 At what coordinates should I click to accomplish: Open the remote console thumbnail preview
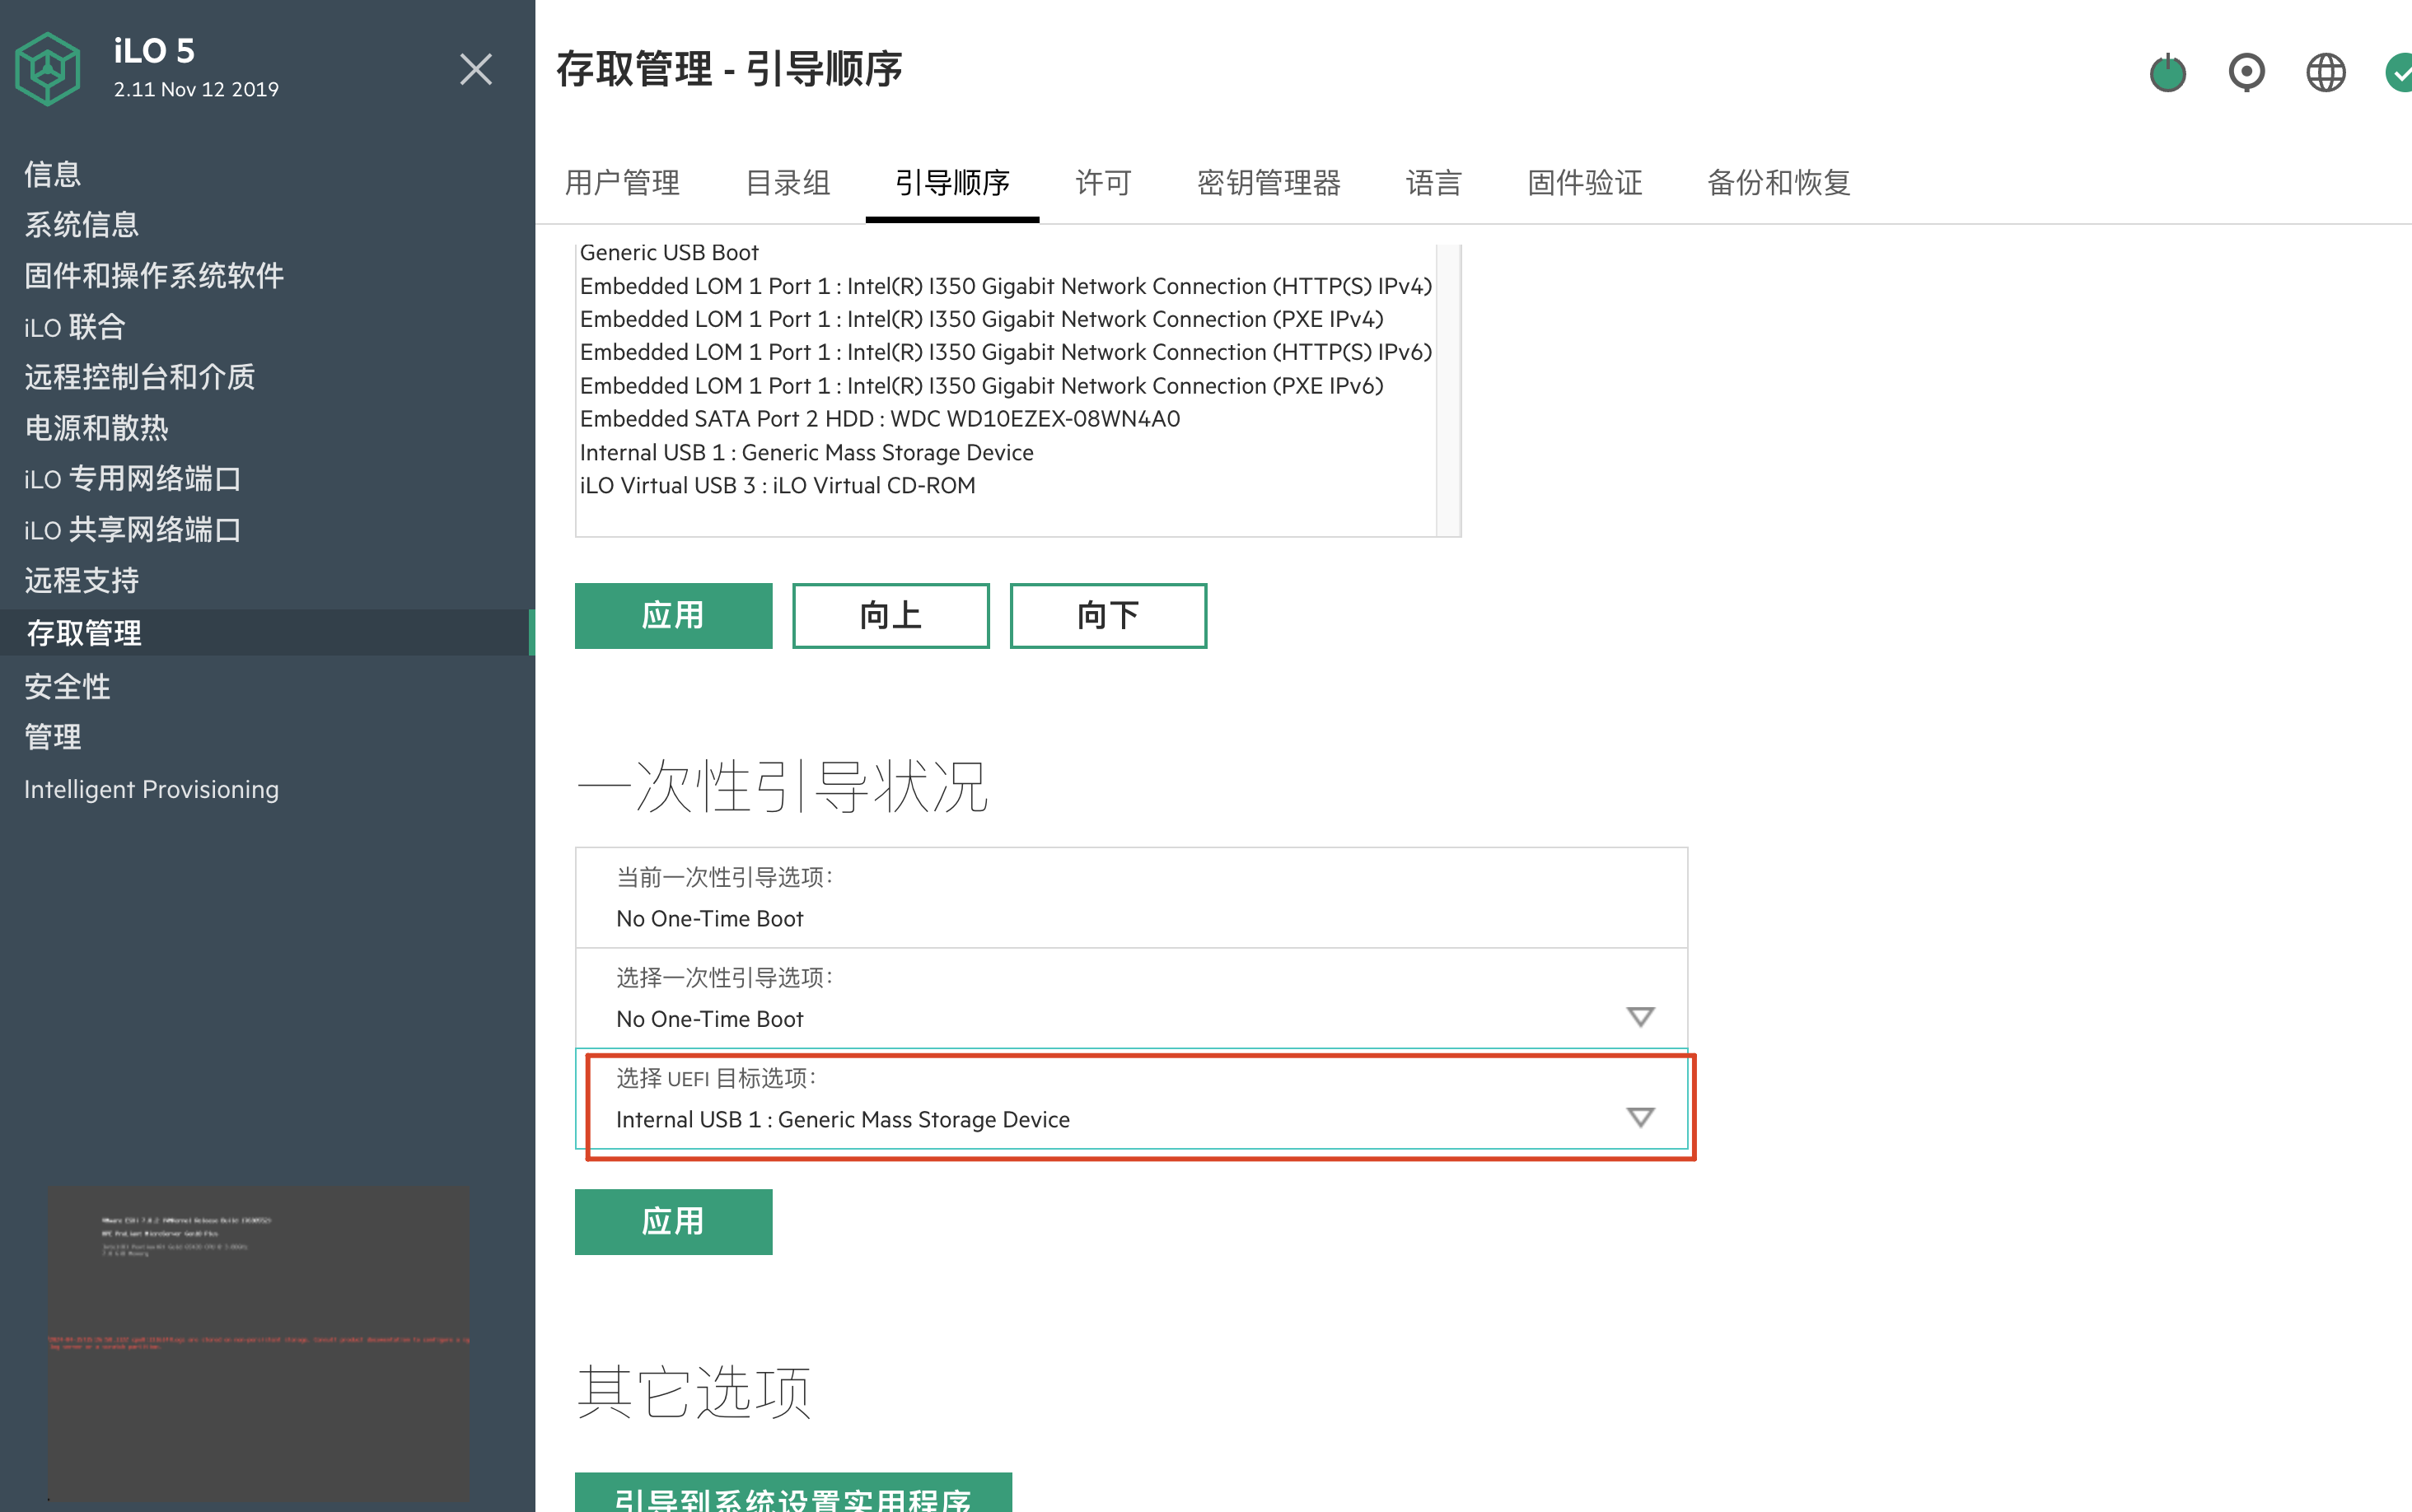pyautogui.click(x=258, y=1342)
